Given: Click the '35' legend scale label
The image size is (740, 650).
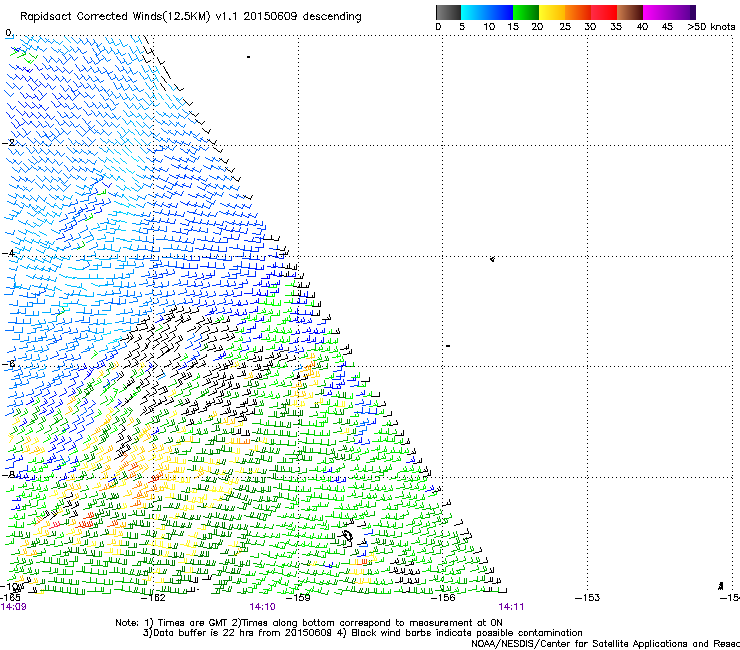Looking at the screenshot, I should click(616, 26).
